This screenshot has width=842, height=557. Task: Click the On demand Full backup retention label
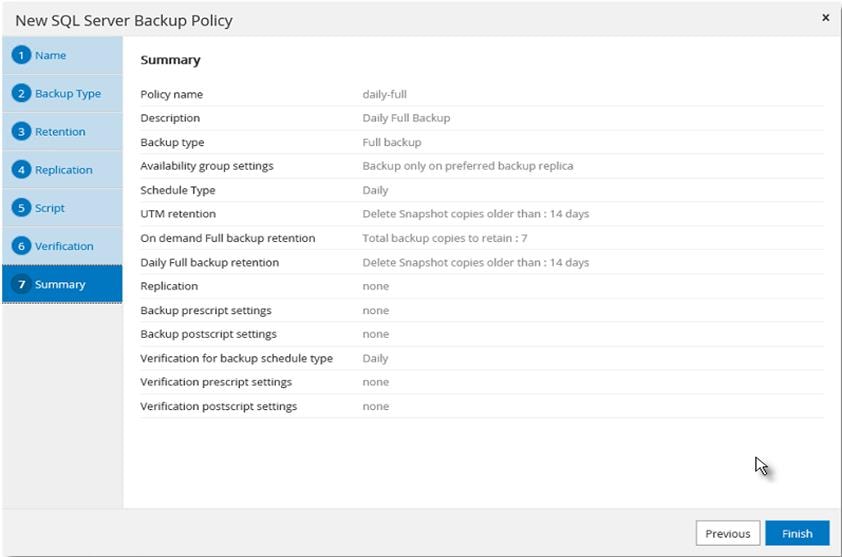pos(228,238)
